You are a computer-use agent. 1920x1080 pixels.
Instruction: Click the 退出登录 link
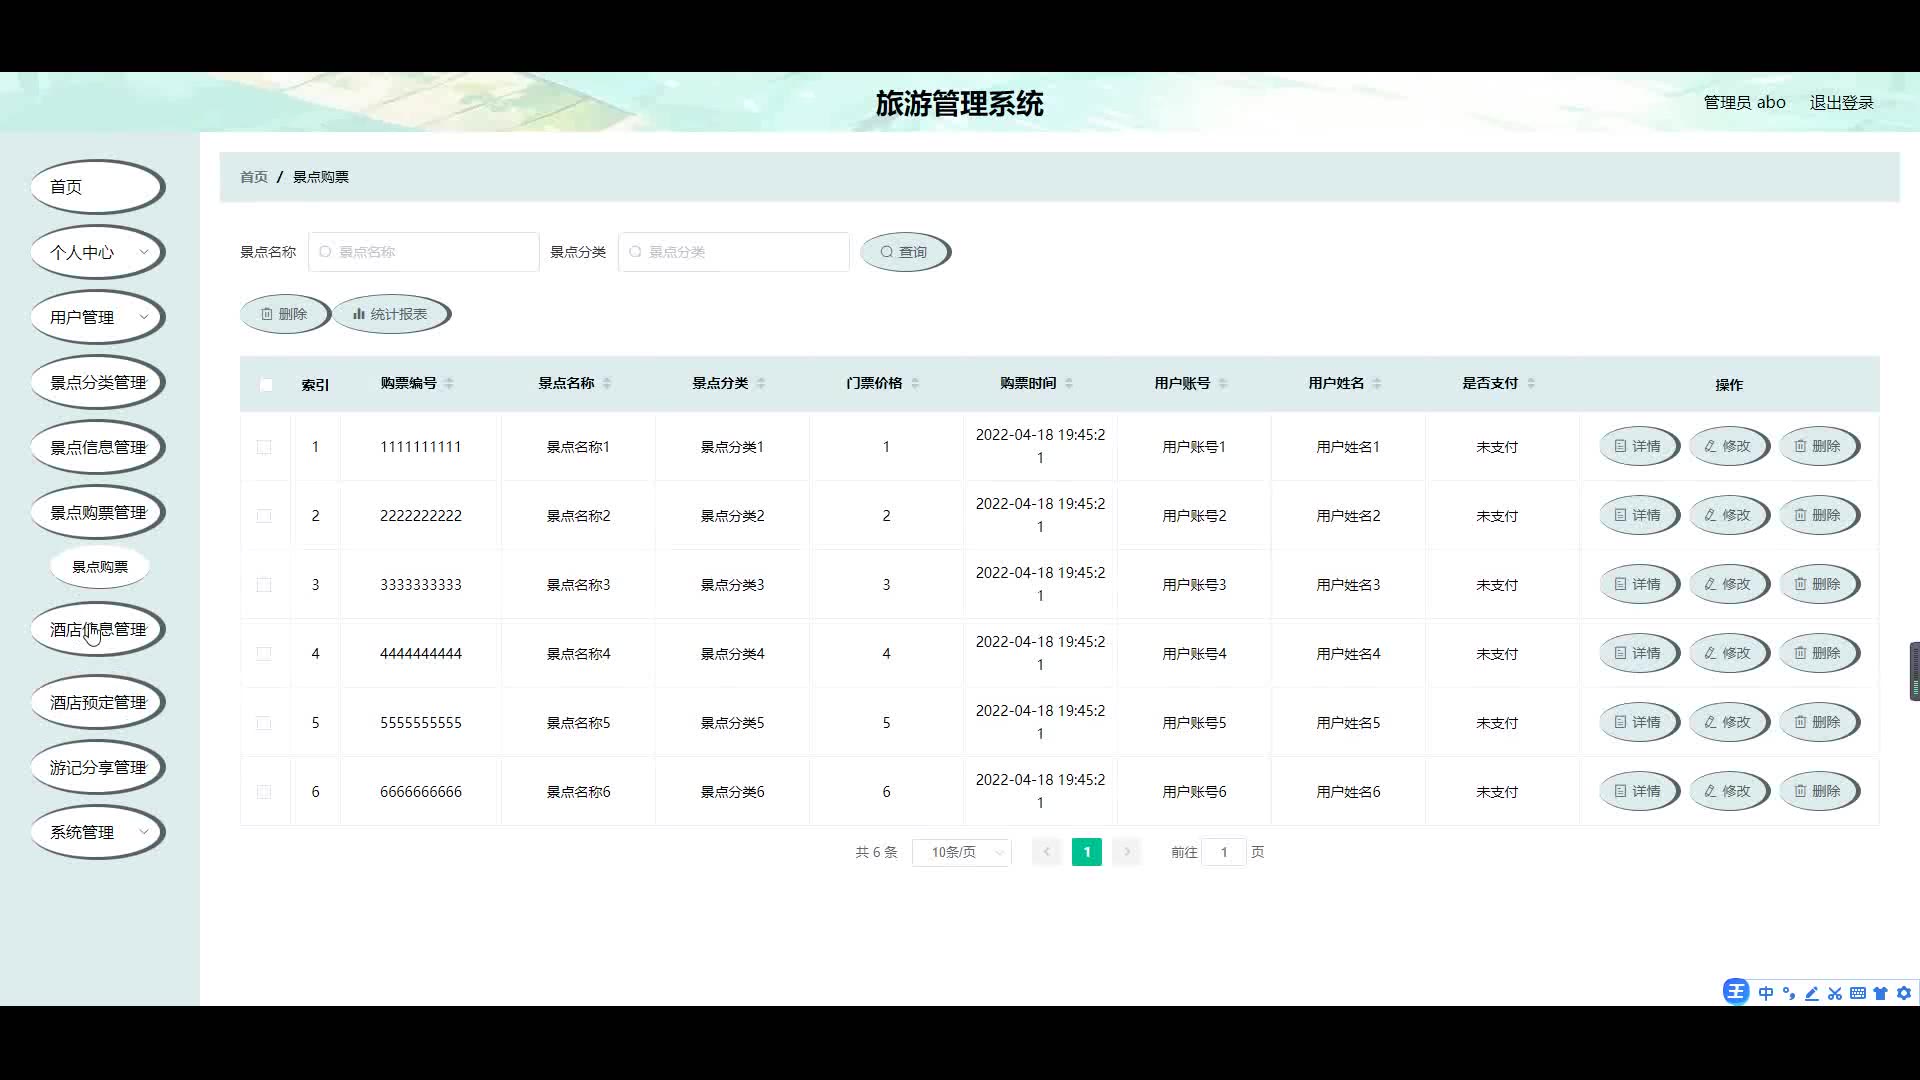pyautogui.click(x=1841, y=102)
